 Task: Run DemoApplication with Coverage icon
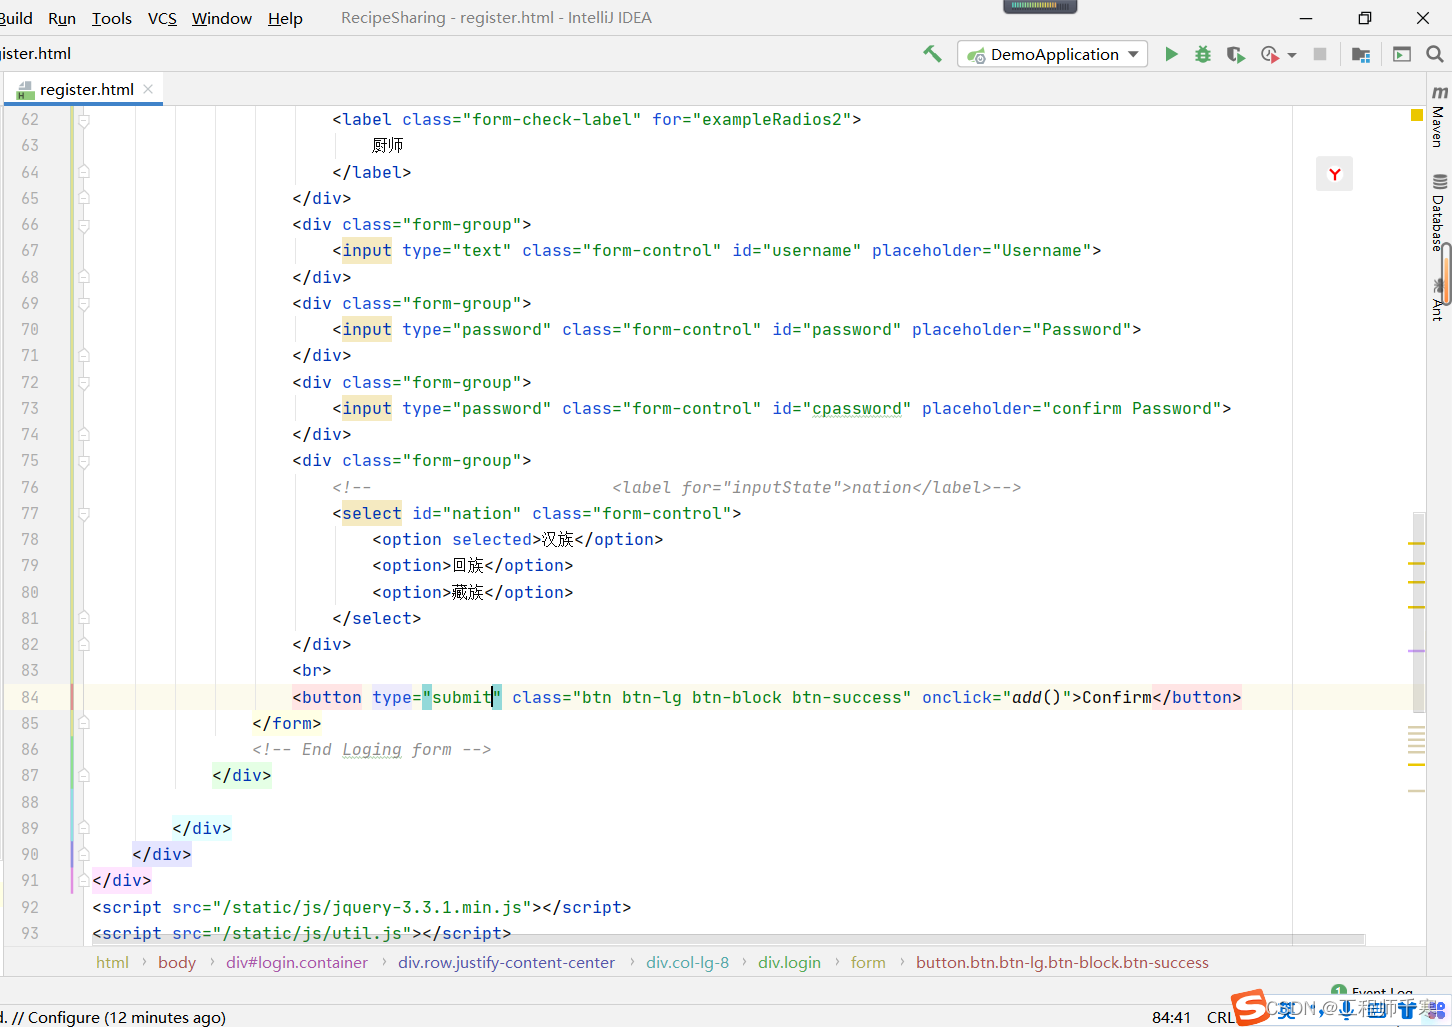(x=1236, y=54)
